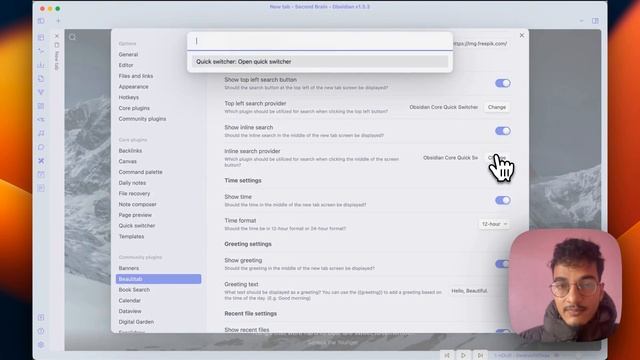Open Hotkeys settings section
Screen dimensions: 640x360
[129, 97]
